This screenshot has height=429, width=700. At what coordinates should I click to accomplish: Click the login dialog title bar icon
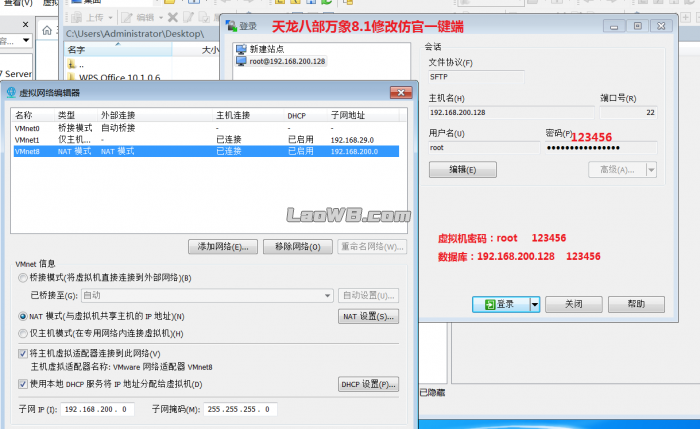tap(231, 26)
